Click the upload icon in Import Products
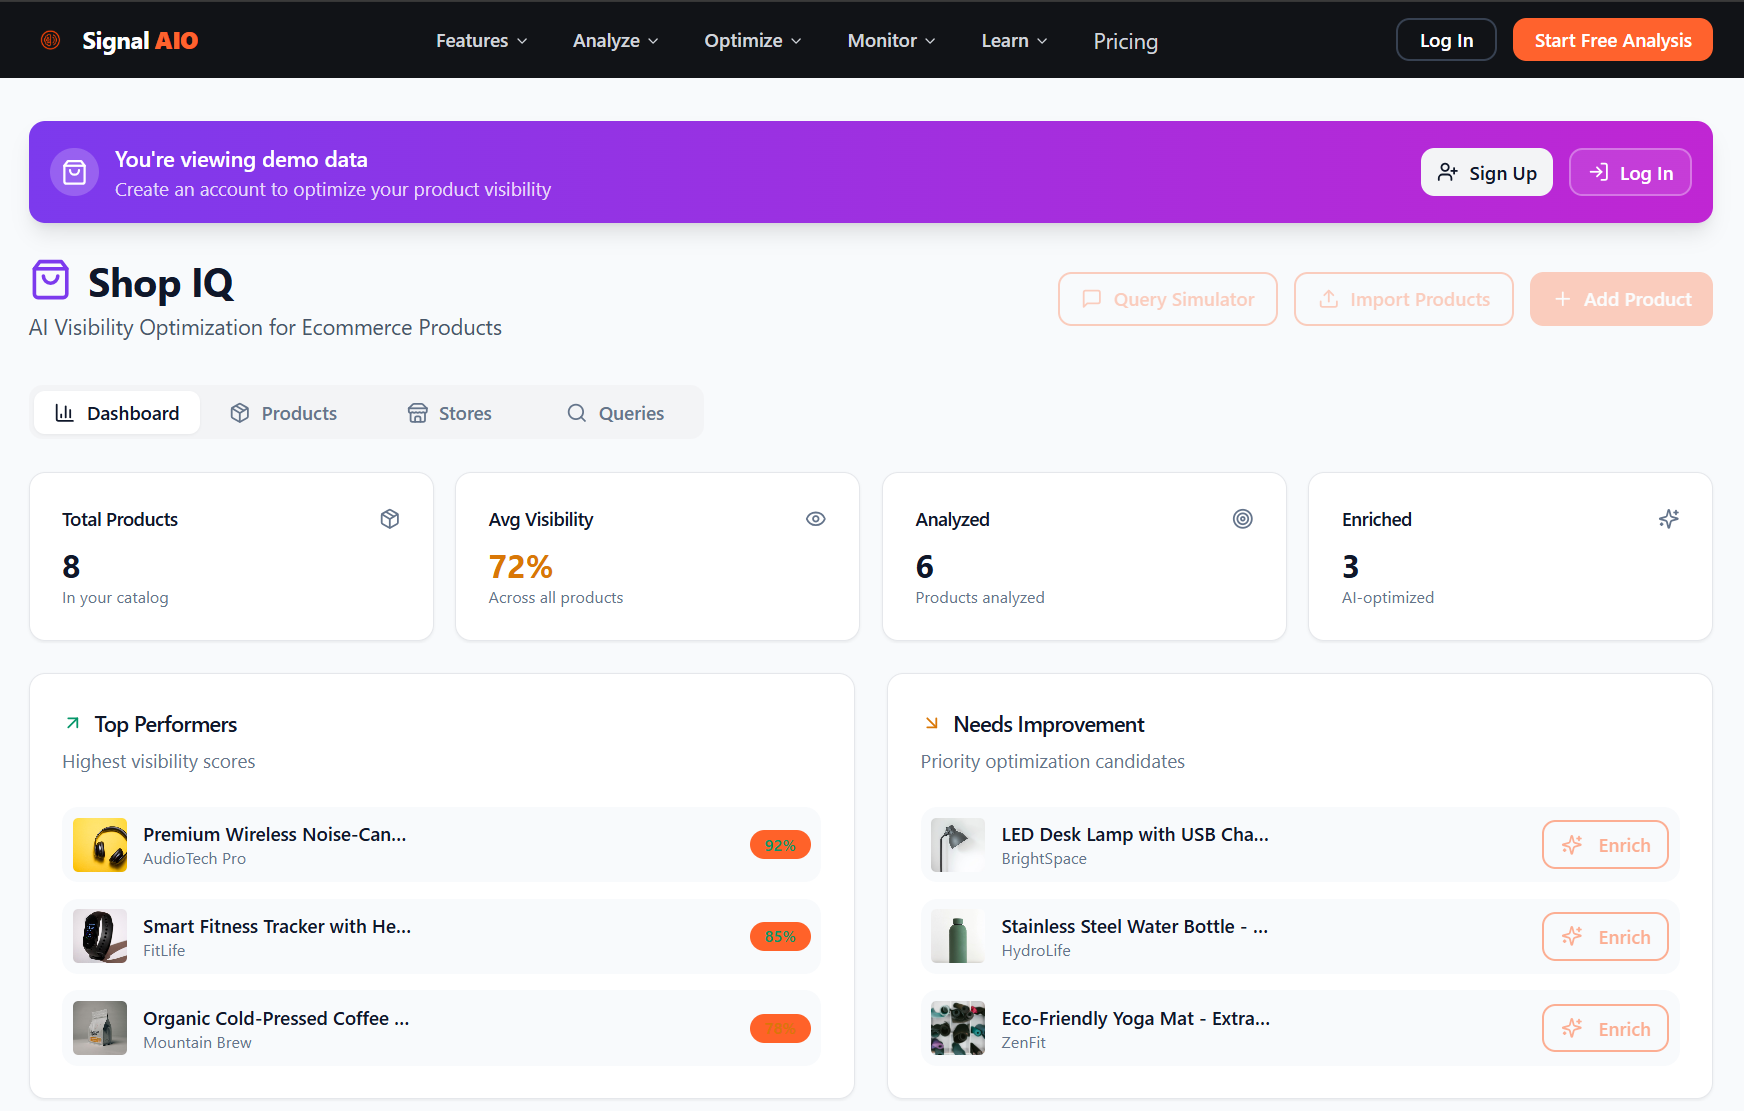Image resolution: width=1744 pixels, height=1111 pixels. pyautogui.click(x=1328, y=299)
